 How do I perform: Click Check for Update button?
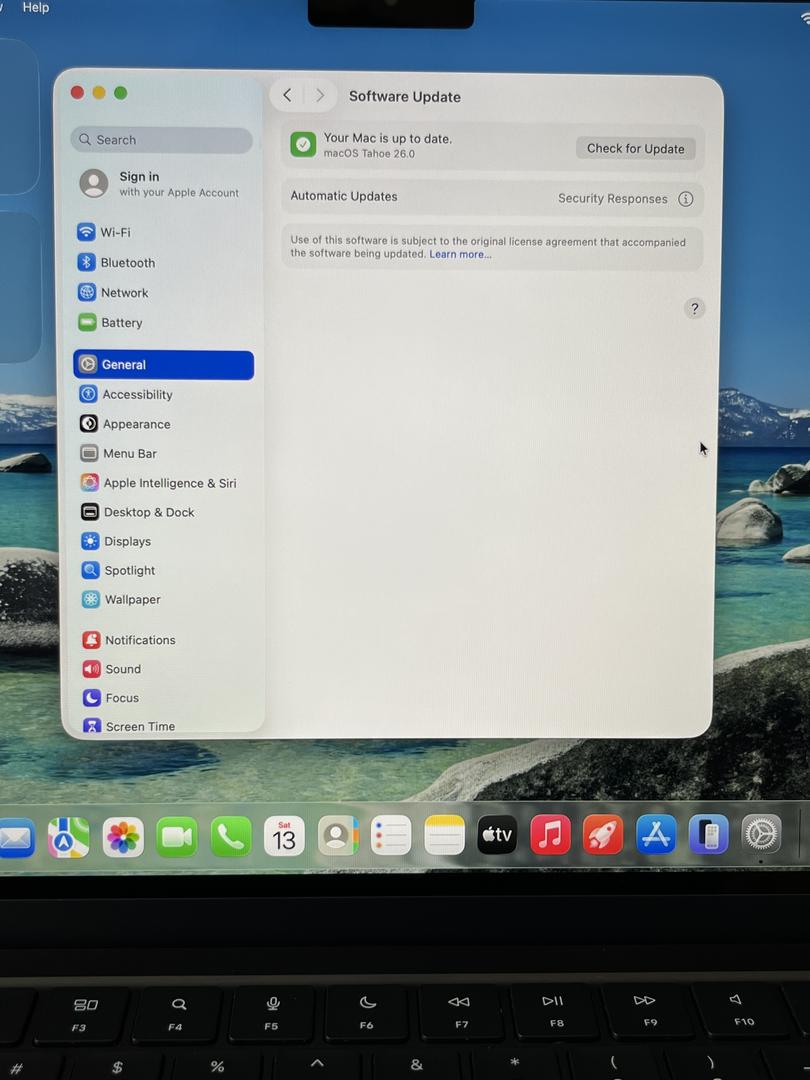coord(636,149)
